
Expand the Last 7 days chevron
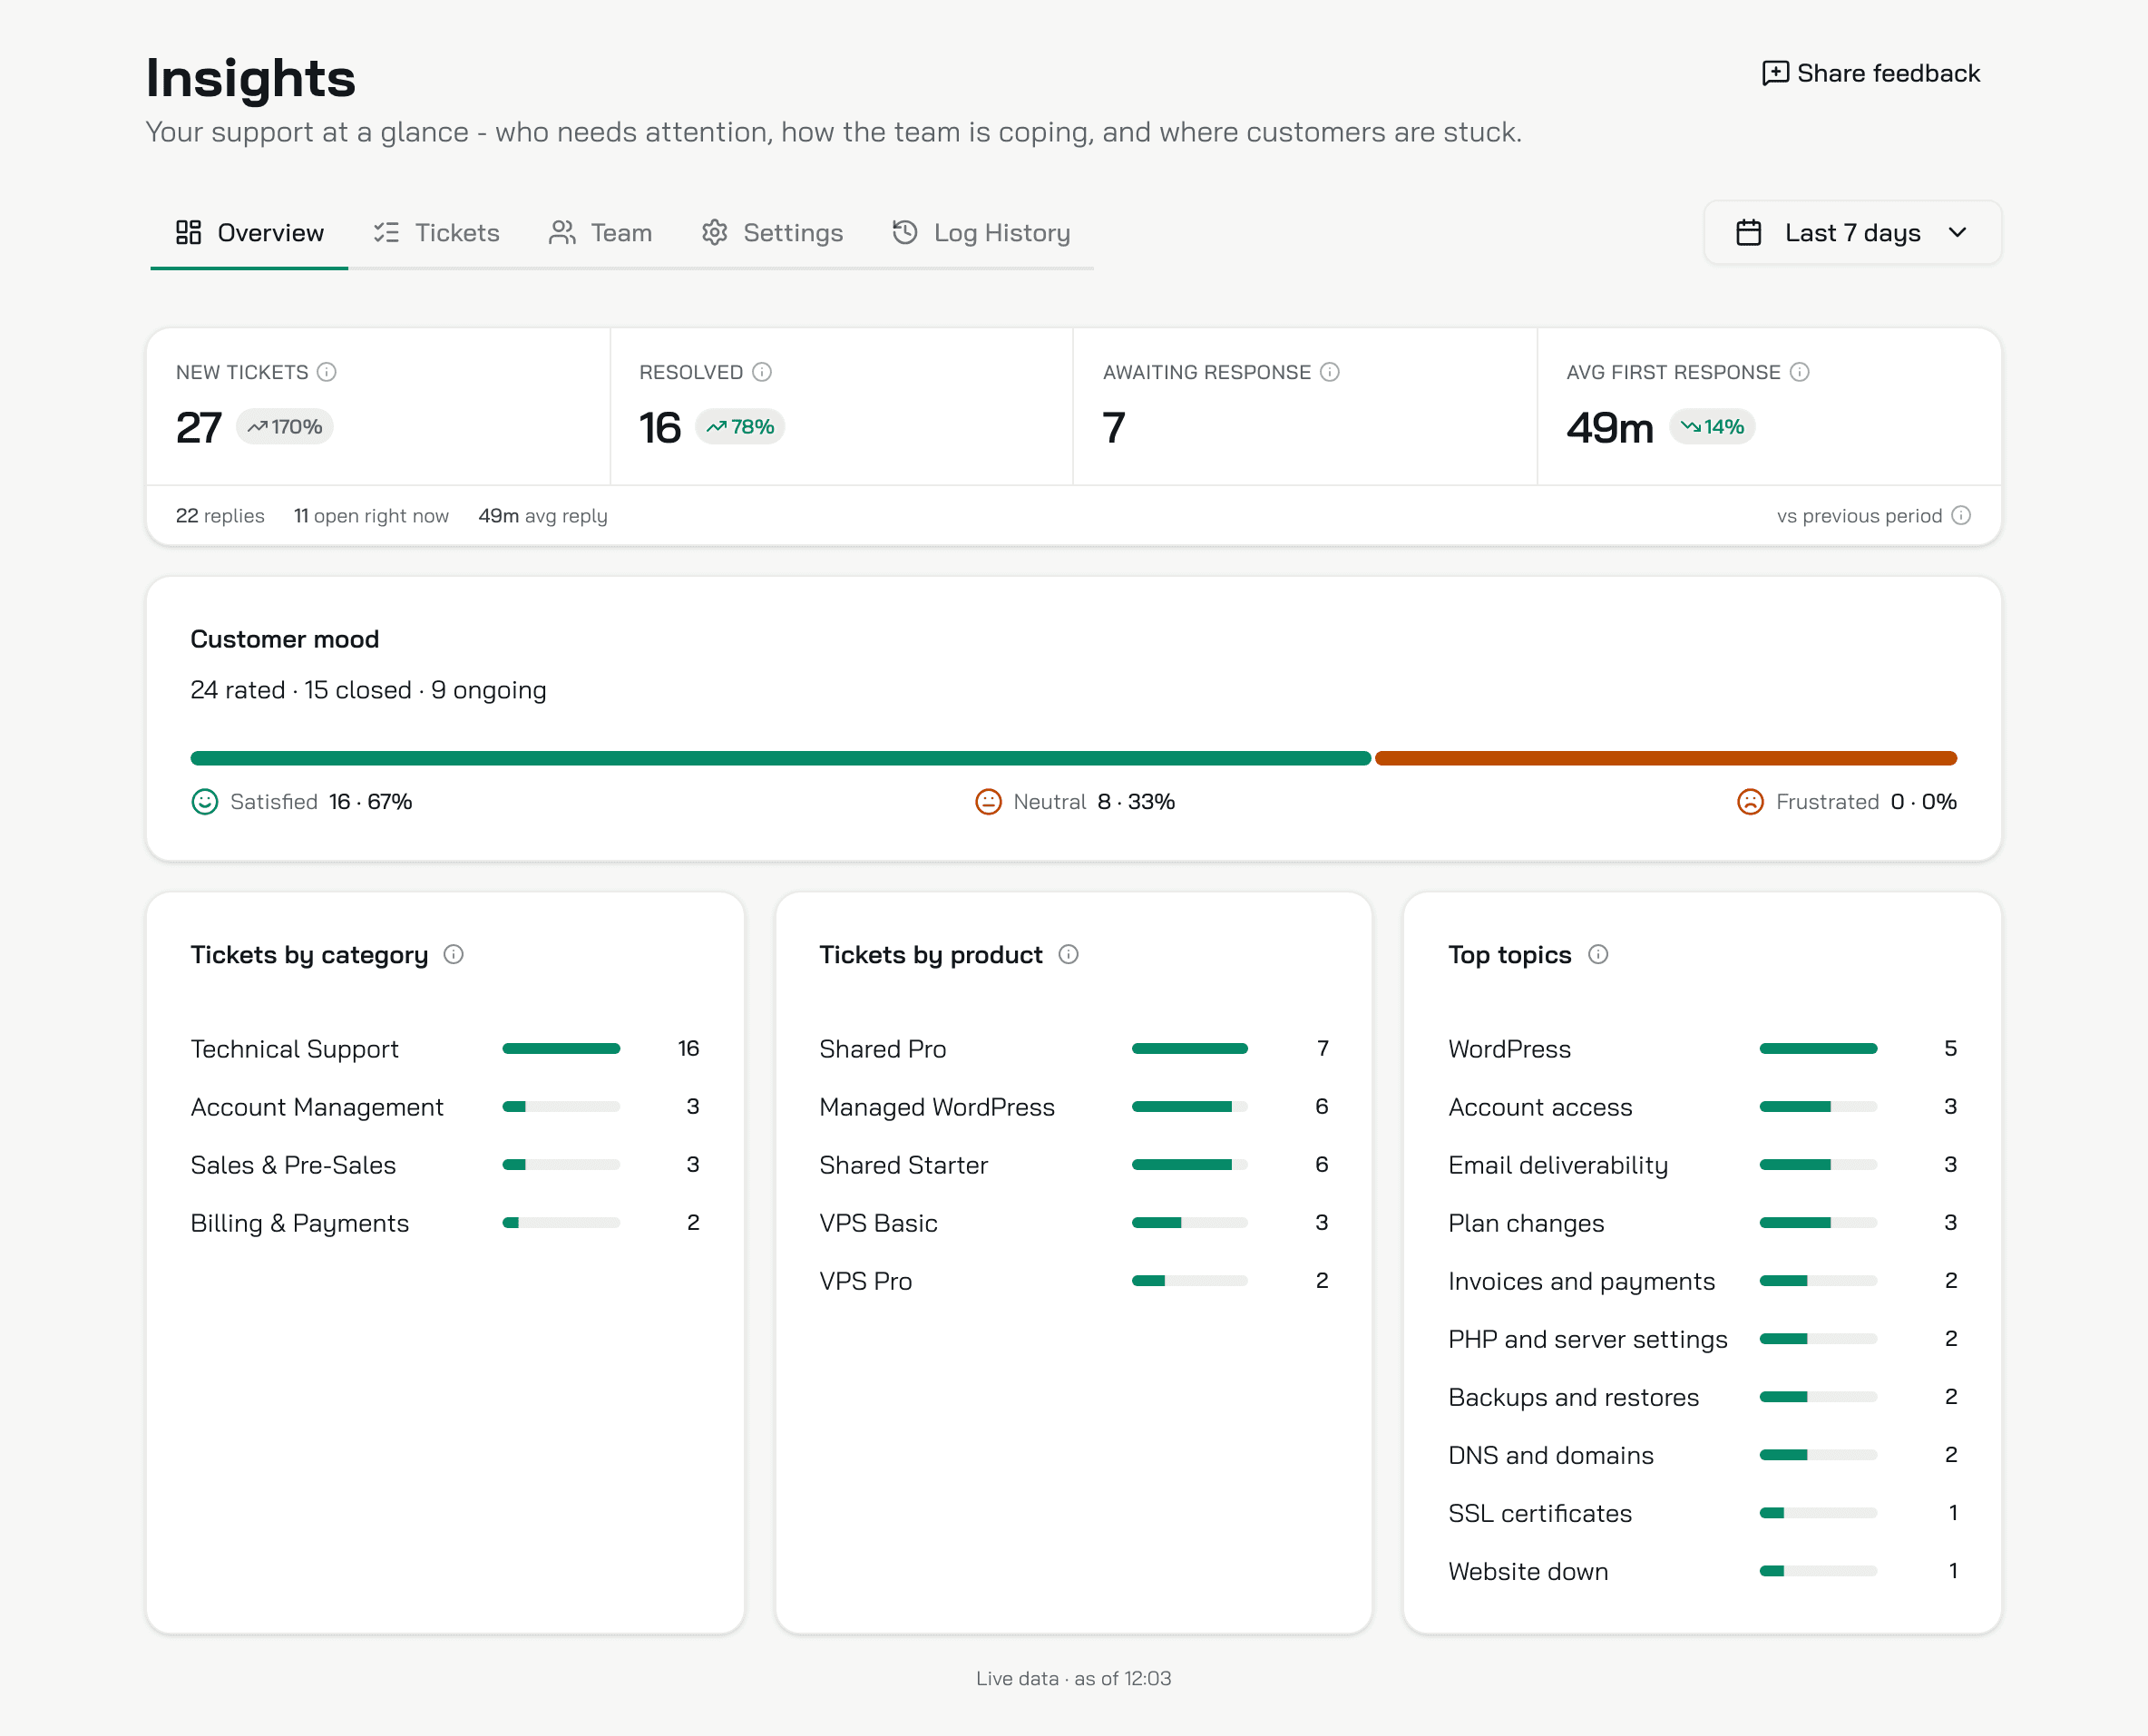pyautogui.click(x=1958, y=233)
